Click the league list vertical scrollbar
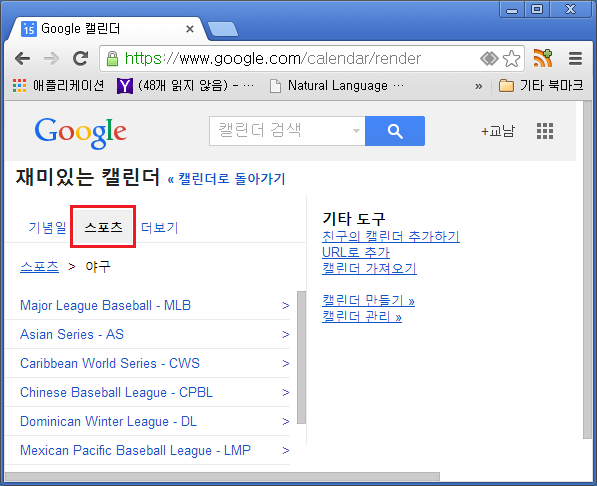 pyautogui.click(x=301, y=357)
